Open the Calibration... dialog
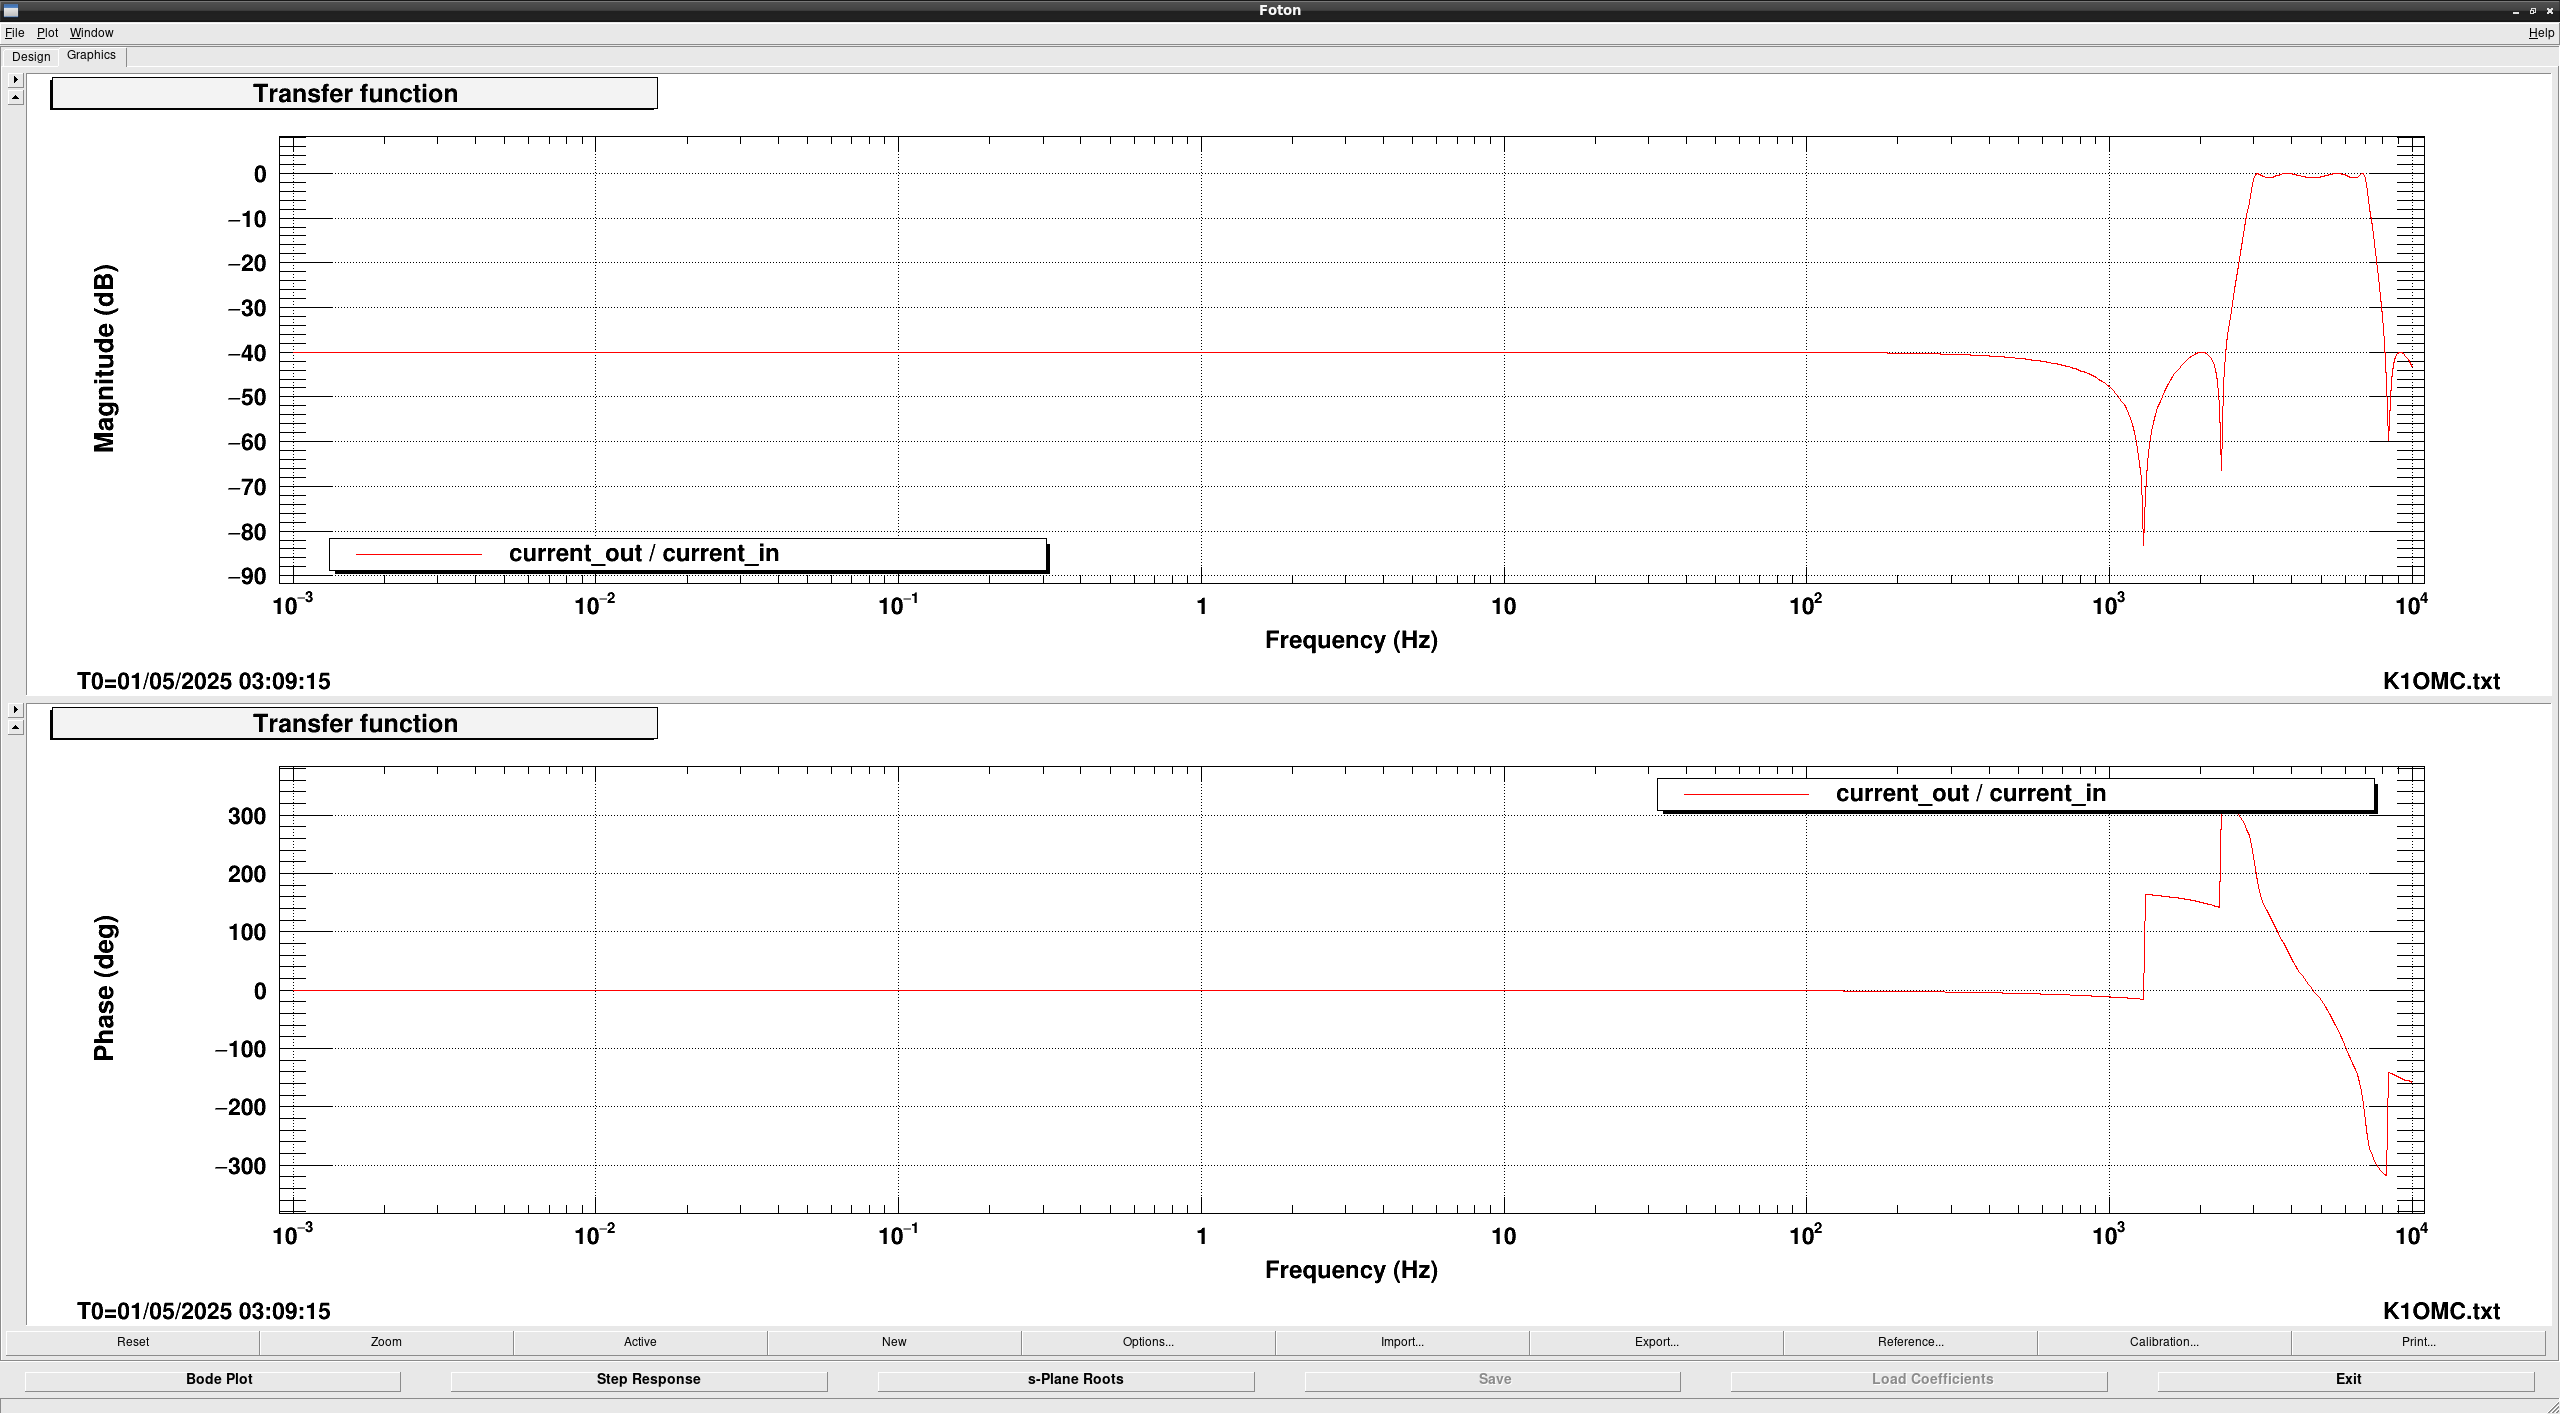Image resolution: width=2560 pixels, height=1414 pixels. point(2164,1342)
